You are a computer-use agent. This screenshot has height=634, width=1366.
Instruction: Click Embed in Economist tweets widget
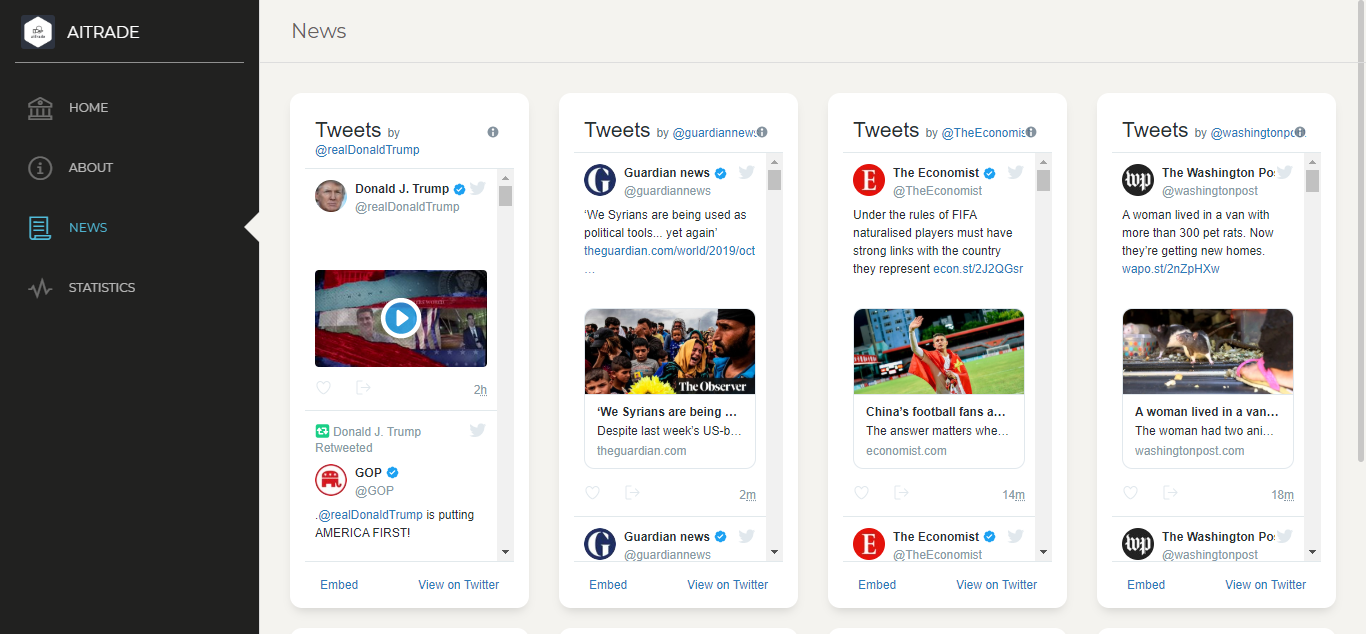(877, 585)
